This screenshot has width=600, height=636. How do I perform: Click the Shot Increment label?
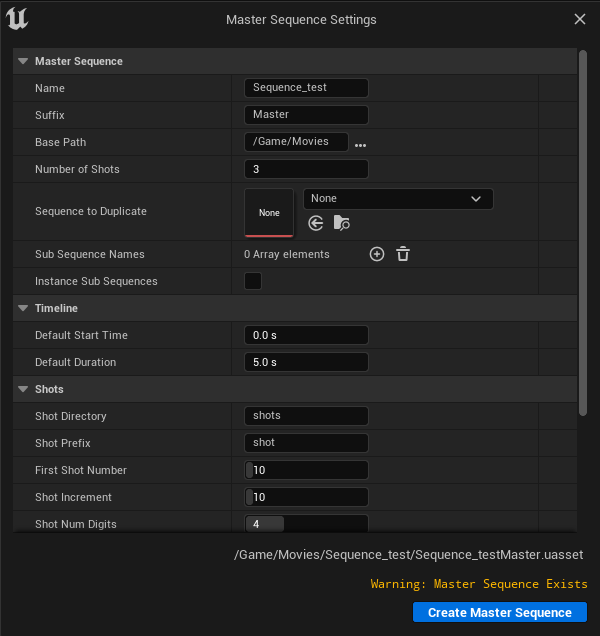[x=73, y=497]
